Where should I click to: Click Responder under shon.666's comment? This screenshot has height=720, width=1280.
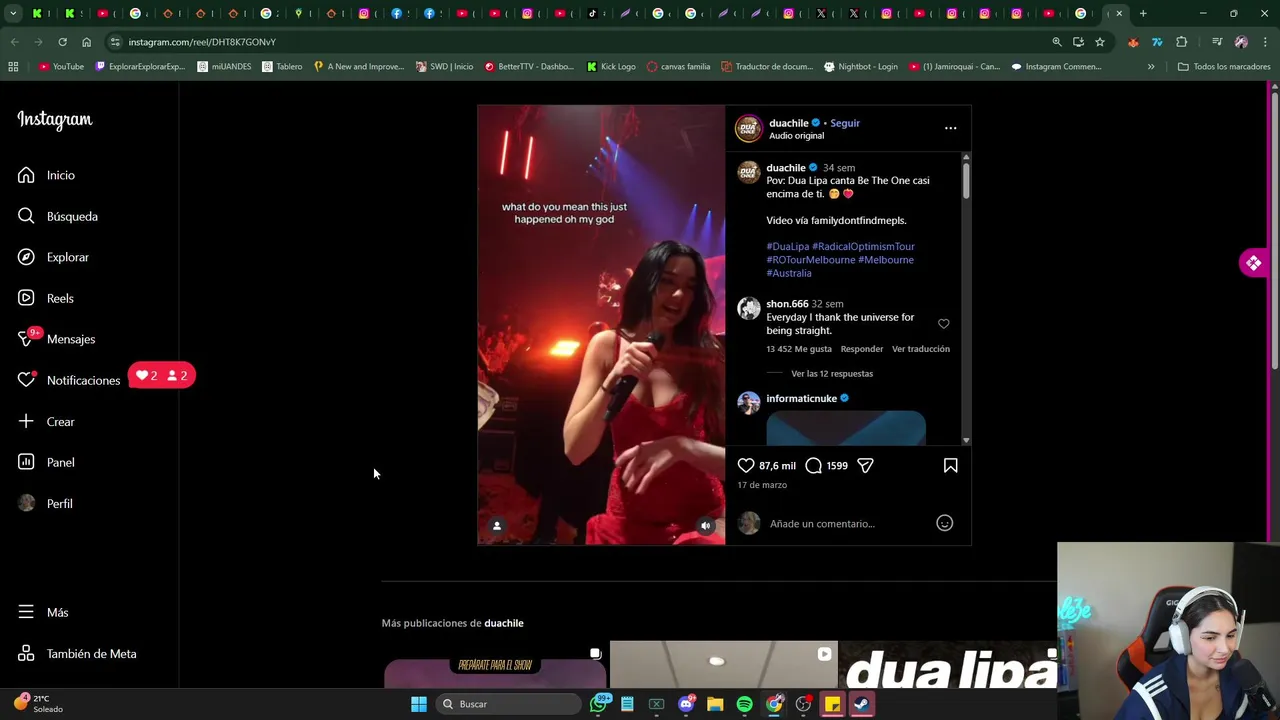pyautogui.click(x=862, y=349)
